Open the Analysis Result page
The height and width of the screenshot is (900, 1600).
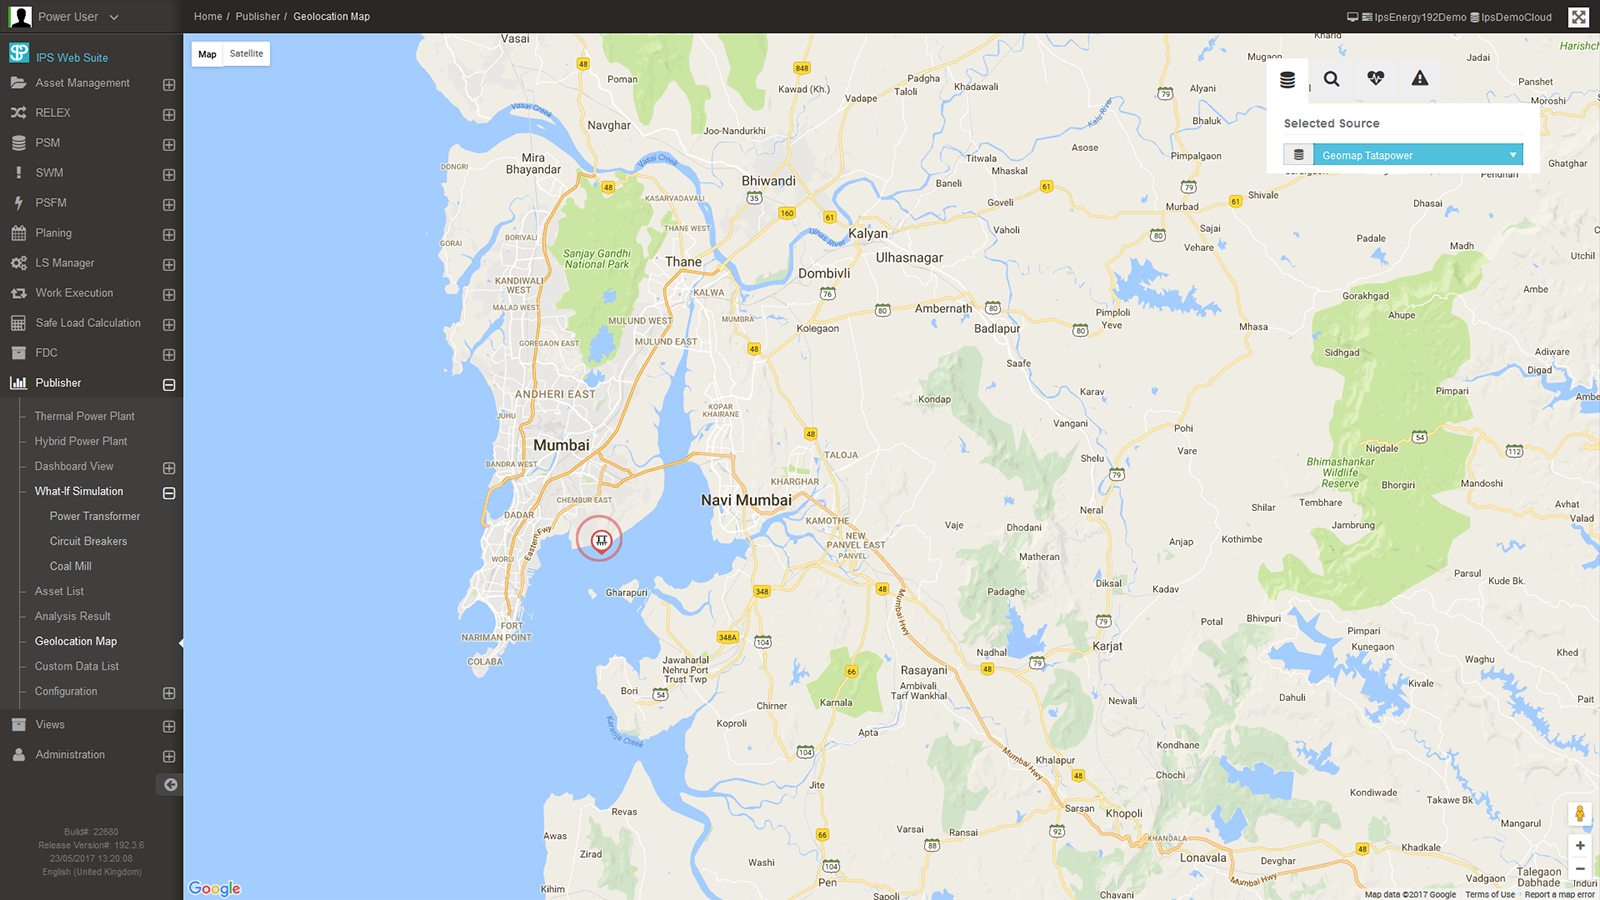pyautogui.click(x=73, y=616)
